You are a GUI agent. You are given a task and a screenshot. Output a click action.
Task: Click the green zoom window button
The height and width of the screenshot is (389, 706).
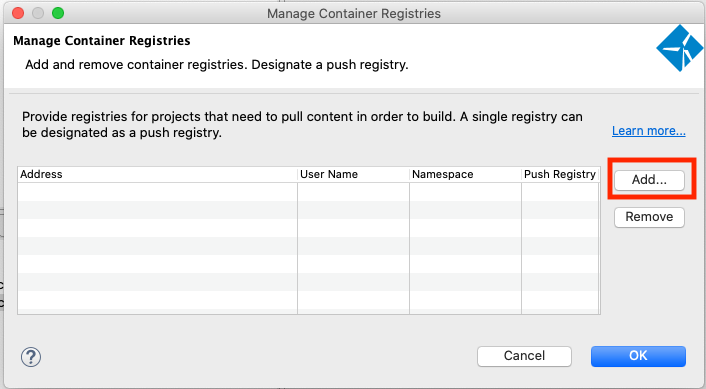coord(58,13)
